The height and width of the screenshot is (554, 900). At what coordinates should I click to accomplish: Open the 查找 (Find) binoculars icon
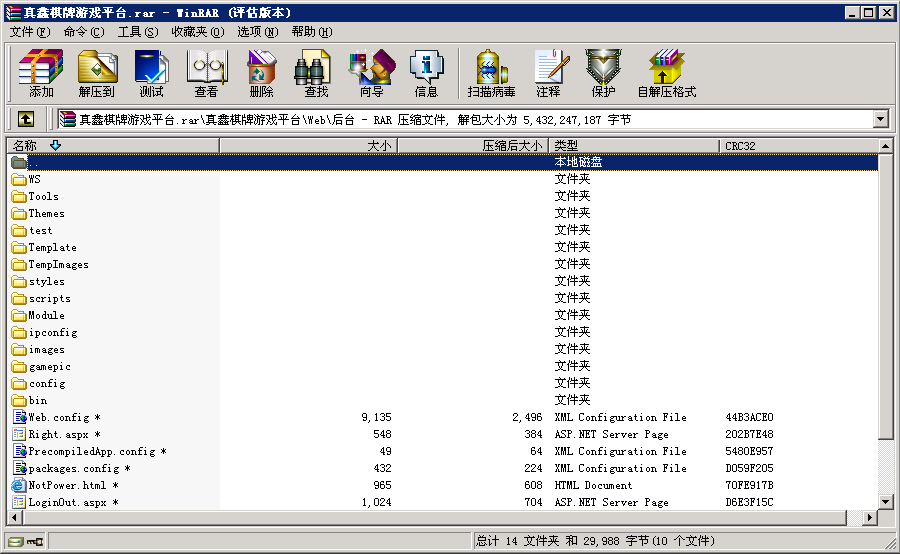tap(316, 73)
